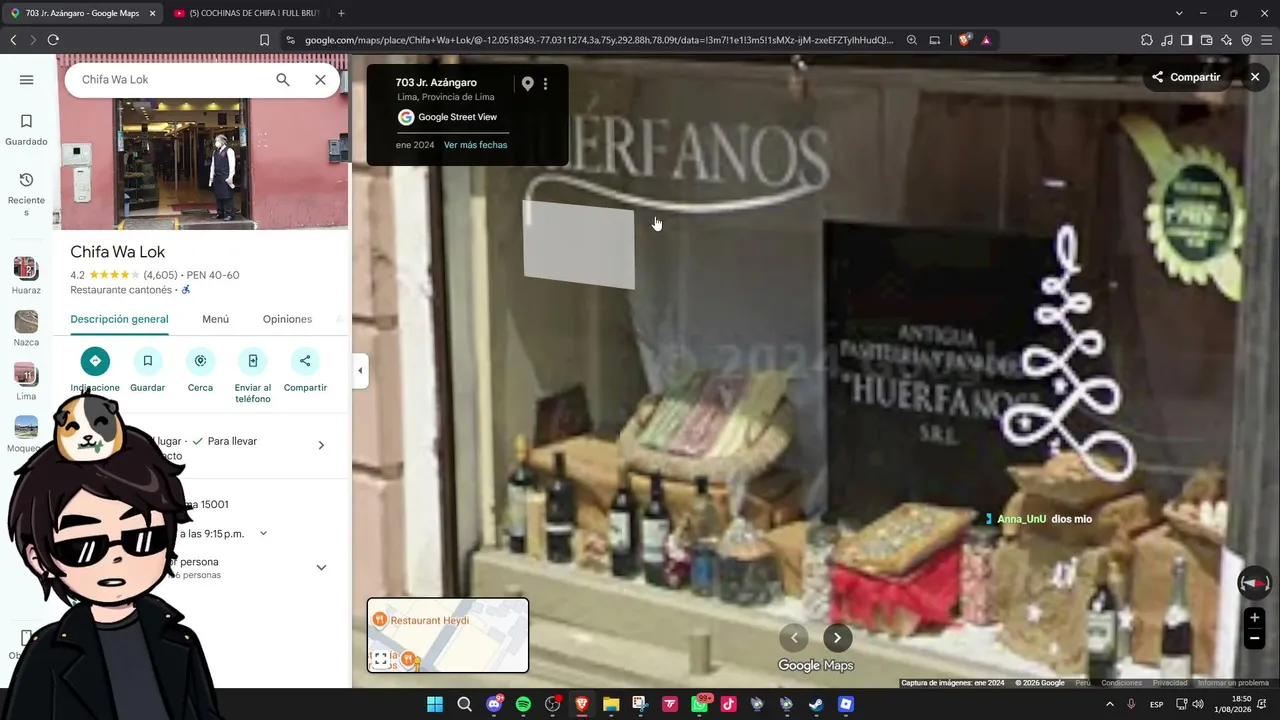Switch to the Menú tab
The width and height of the screenshot is (1280, 720).
(215, 319)
